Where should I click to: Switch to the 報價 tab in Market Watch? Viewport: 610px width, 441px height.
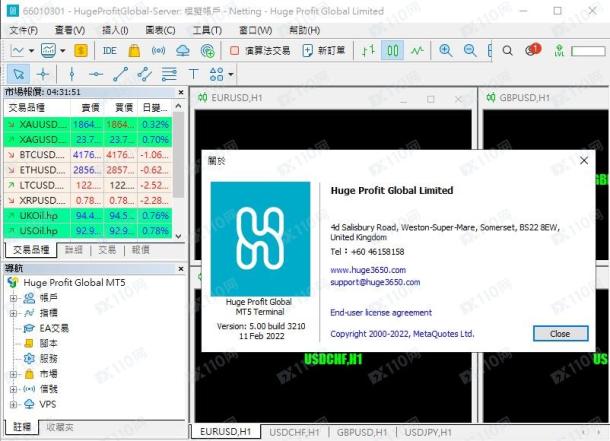(x=140, y=250)
